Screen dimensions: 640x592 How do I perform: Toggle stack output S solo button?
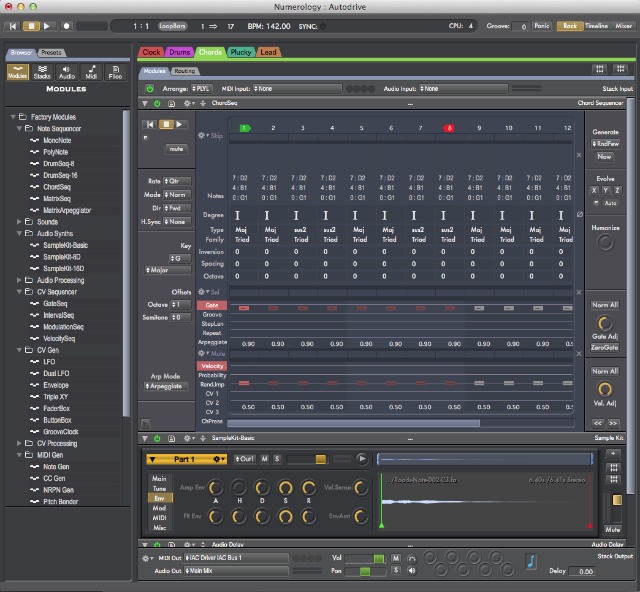[x=396, y=570]
